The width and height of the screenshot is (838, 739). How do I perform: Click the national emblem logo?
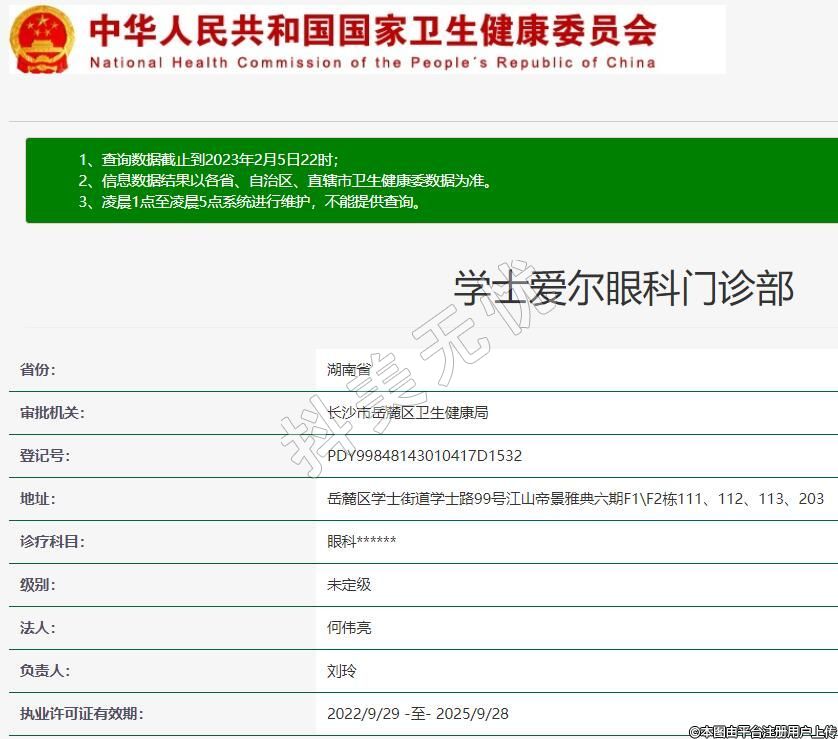click(42, 39)
